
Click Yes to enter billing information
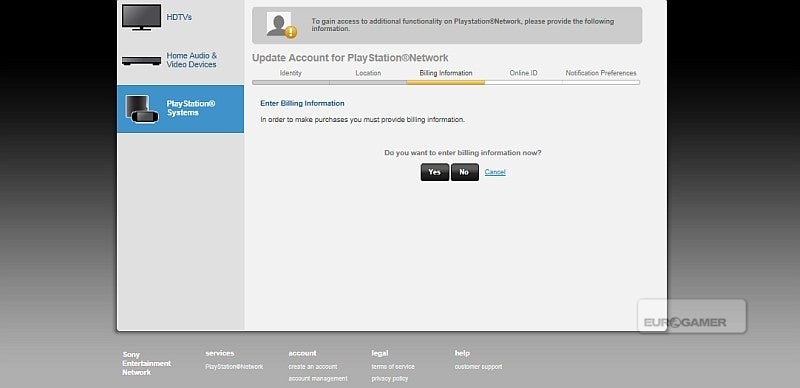point(435,172)
